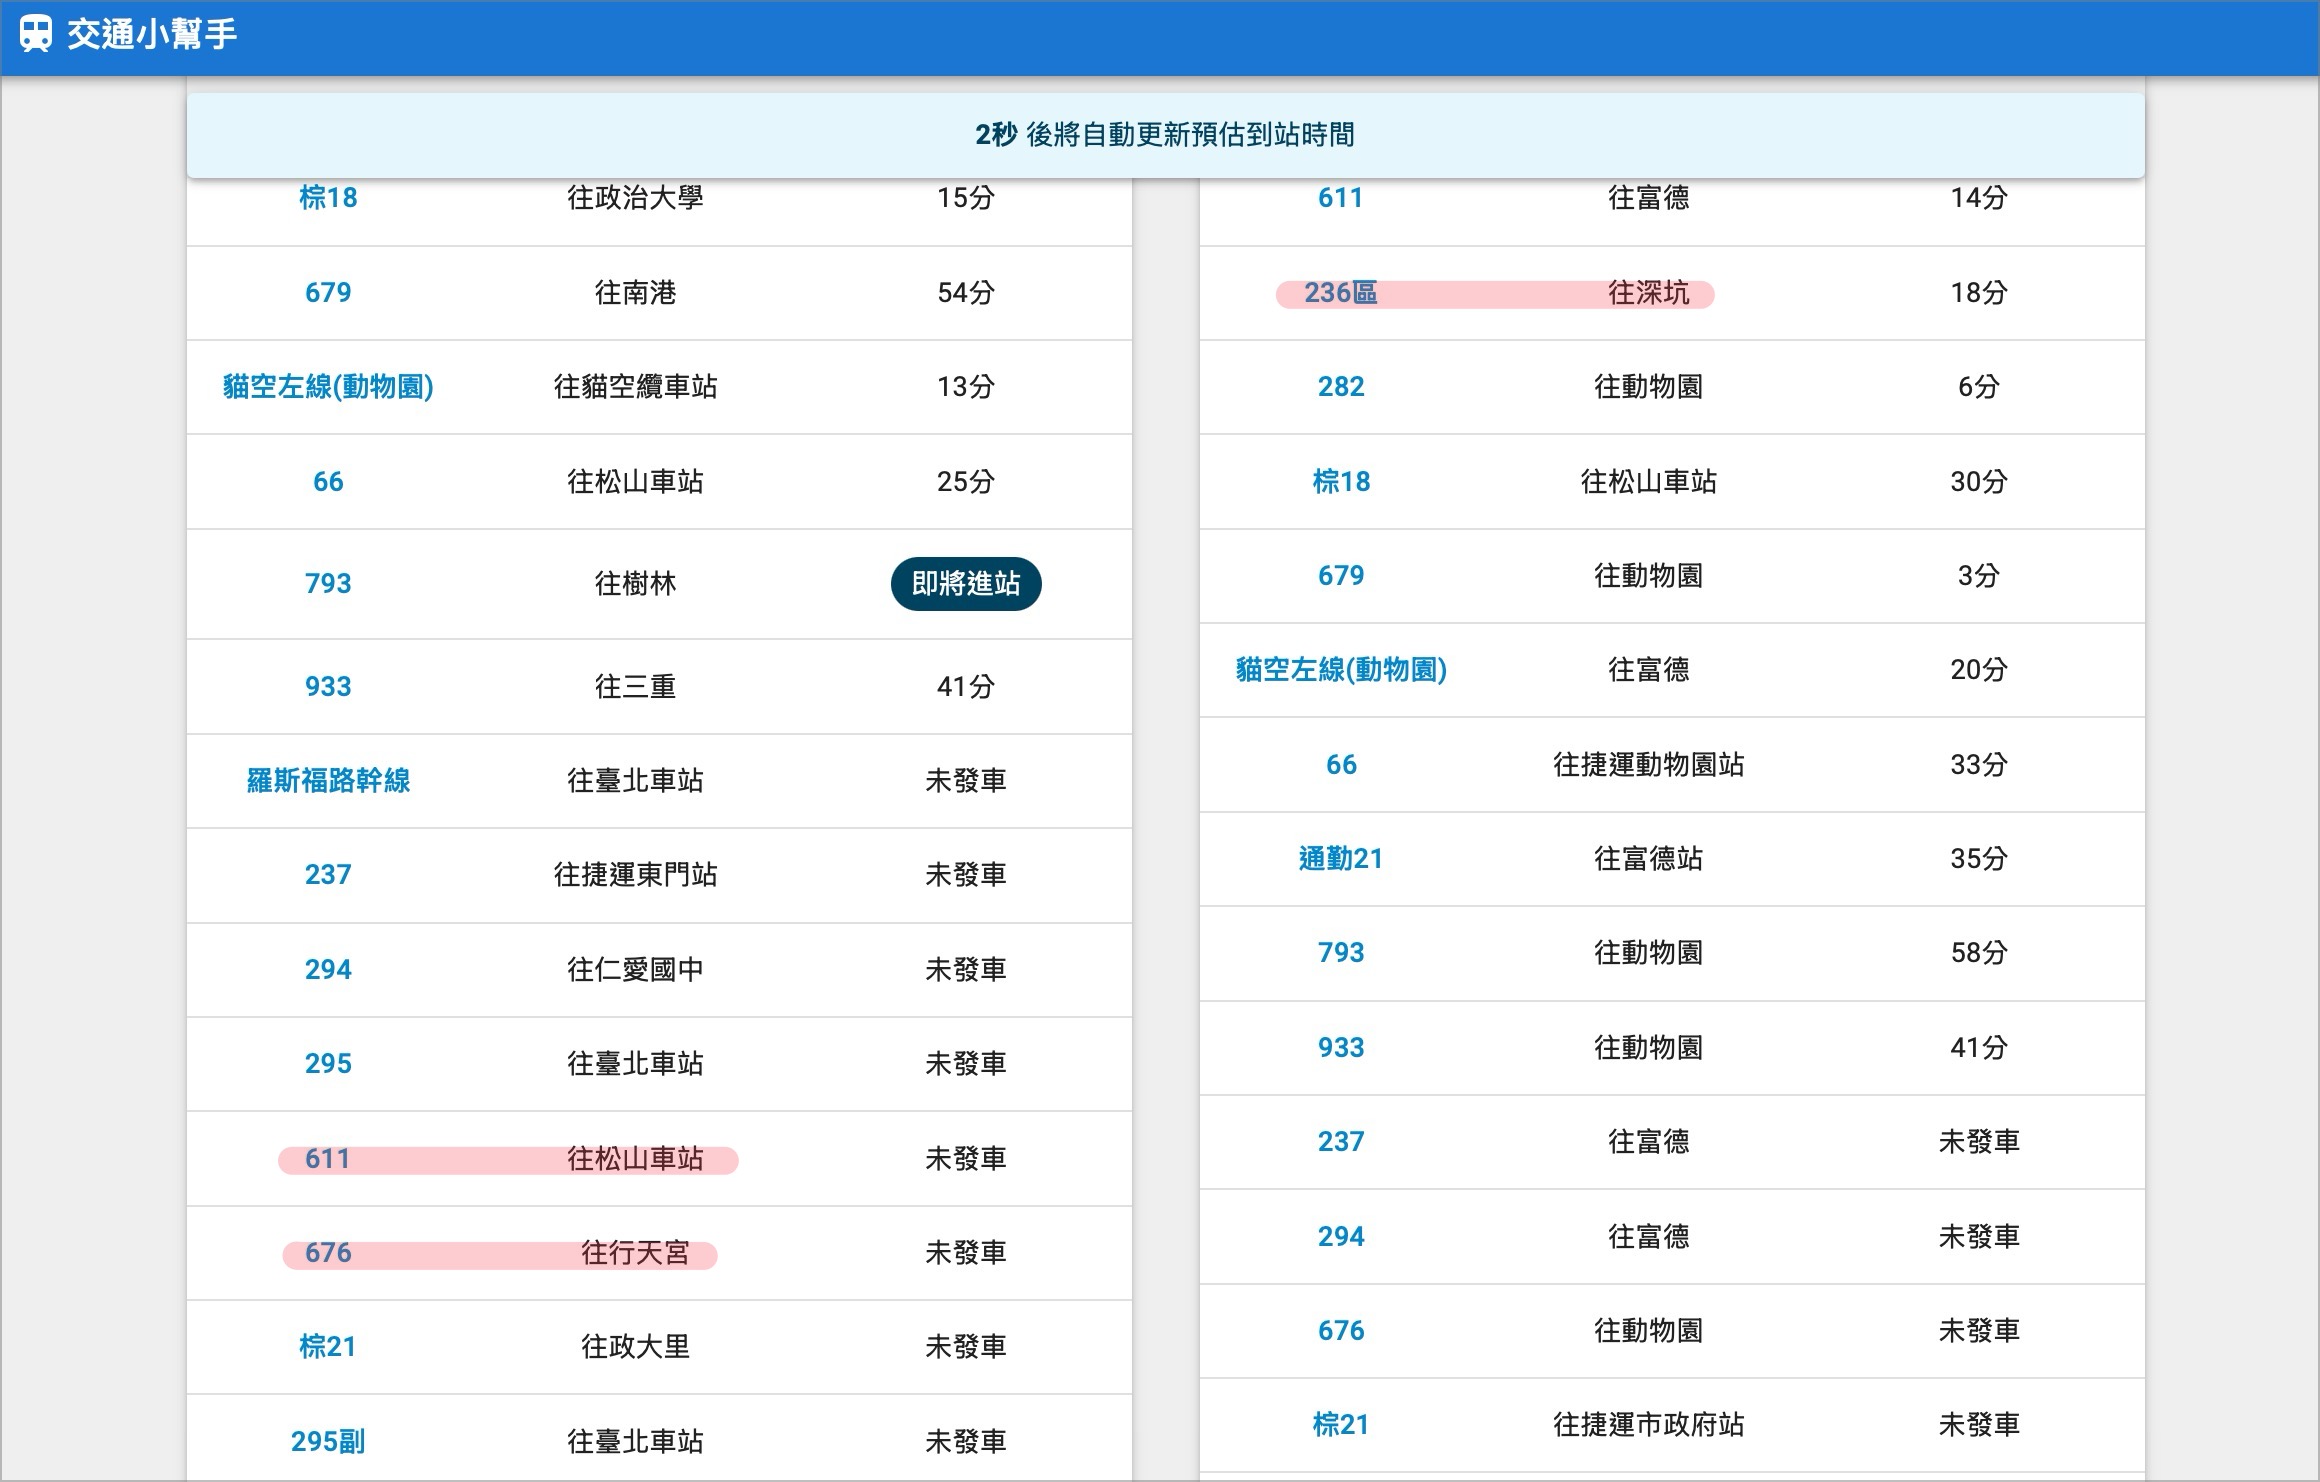Select the 往三重 destination text

click(636, 687)
